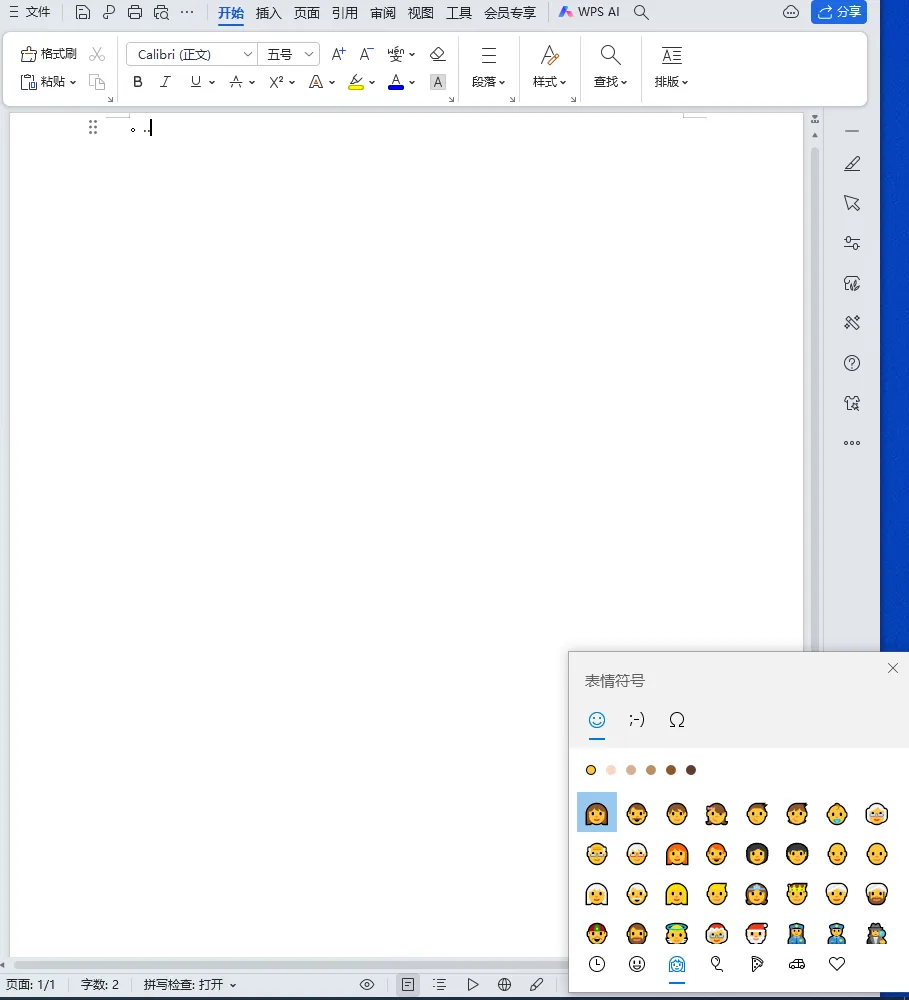Open the sliders settings icon in right sidebar
909x1000 pixels.
click(x=852, y=243)
